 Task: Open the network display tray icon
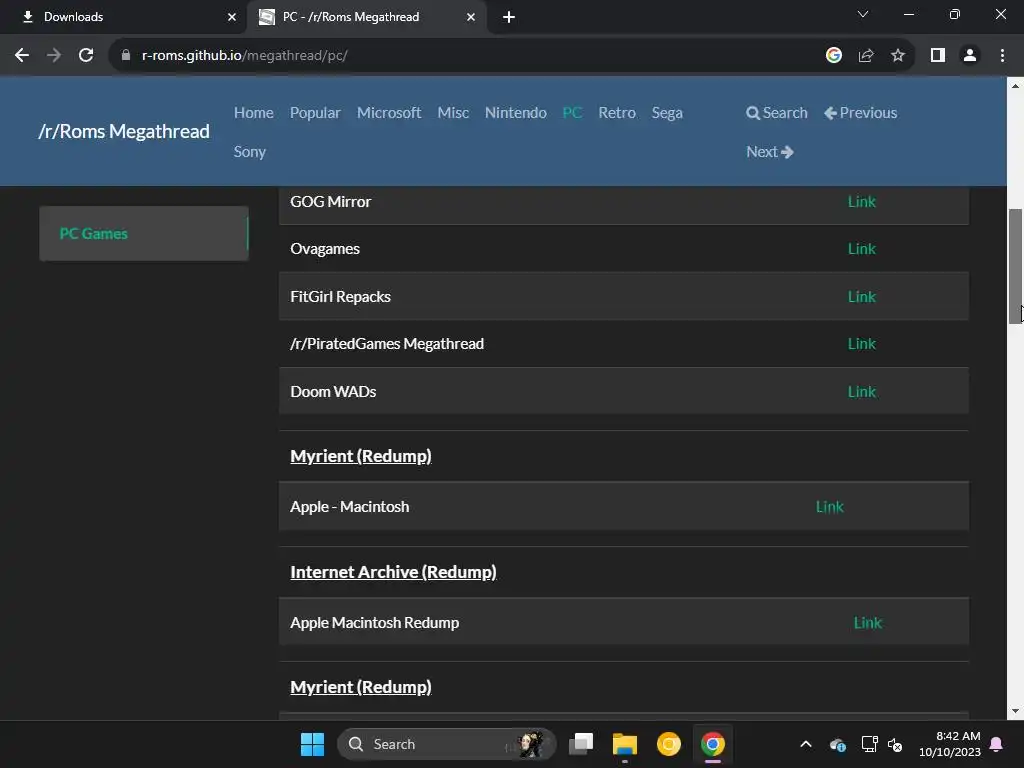tap(869, 744)
